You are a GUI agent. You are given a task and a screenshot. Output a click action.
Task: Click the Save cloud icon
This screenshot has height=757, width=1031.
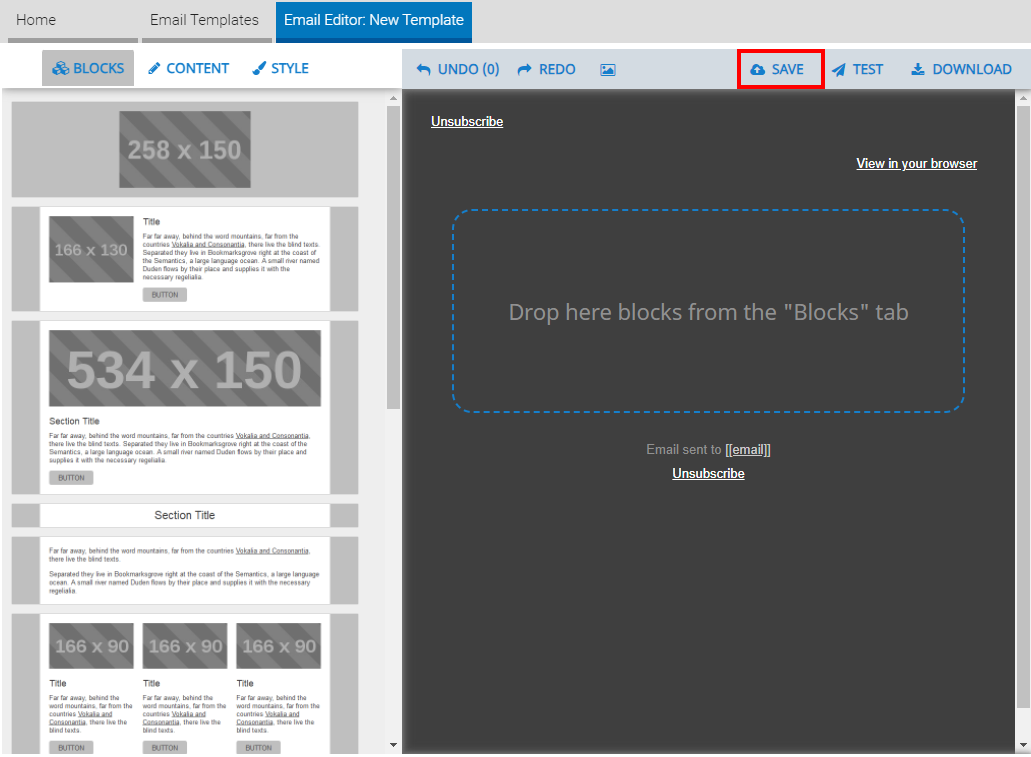tap(757, 70)
